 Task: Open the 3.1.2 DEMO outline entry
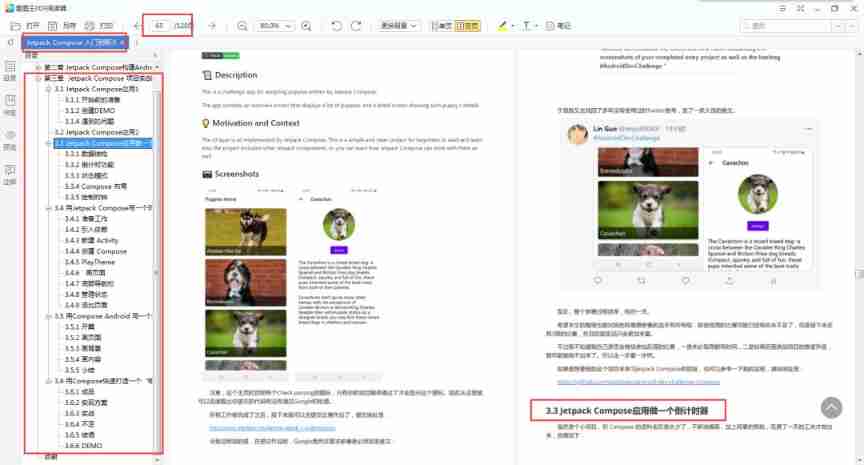[x=89, y=110]
